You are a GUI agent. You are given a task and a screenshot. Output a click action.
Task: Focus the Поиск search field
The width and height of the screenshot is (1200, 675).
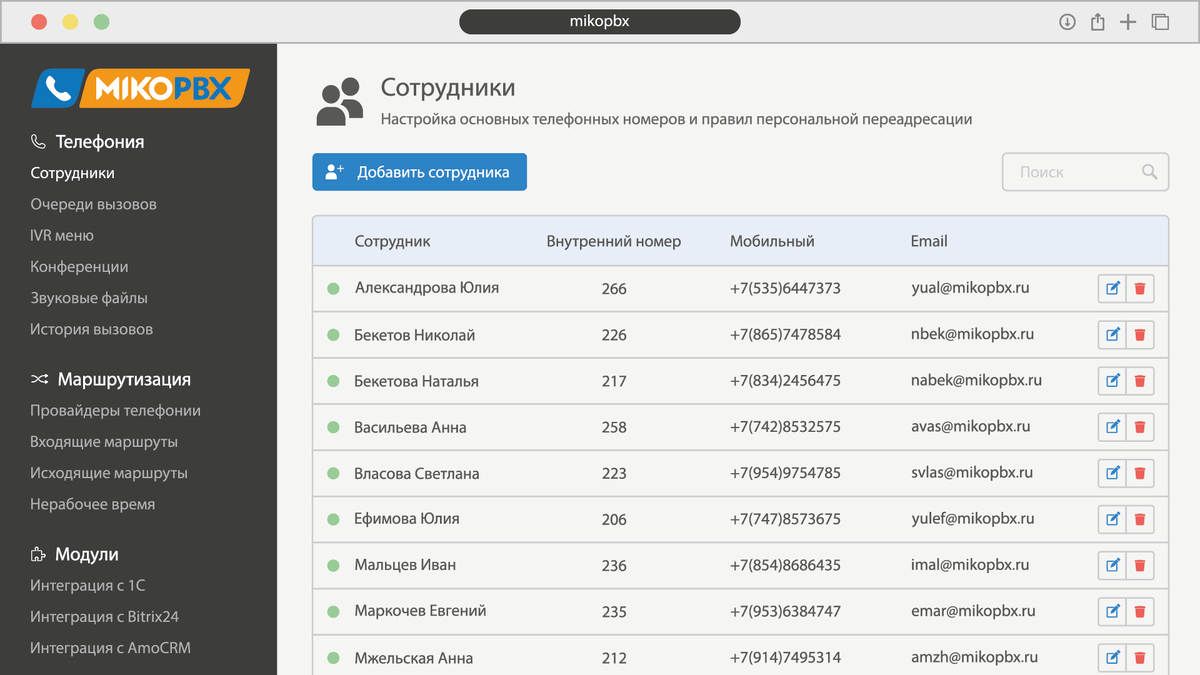click(x=1085, y=172)
